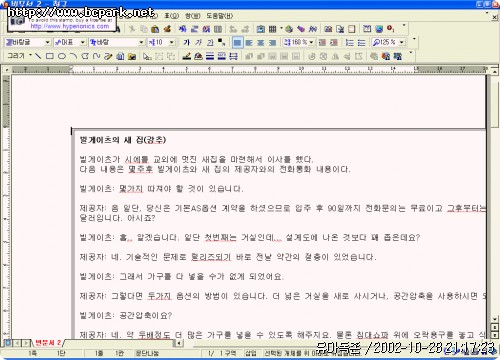The height and width of the screenshot is (360, 500).
Task: Click the horizontal scrollbar left arrow
Action: (179, 343)
